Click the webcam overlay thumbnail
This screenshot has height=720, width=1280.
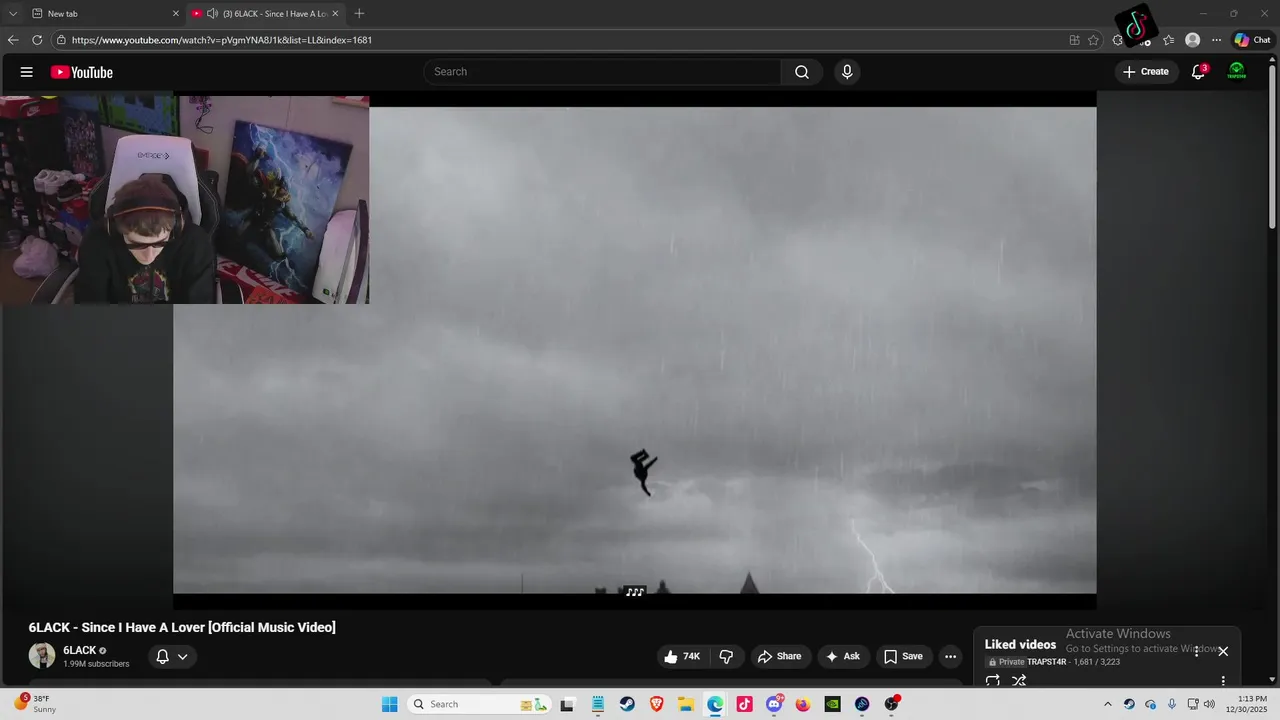[185, 200]
